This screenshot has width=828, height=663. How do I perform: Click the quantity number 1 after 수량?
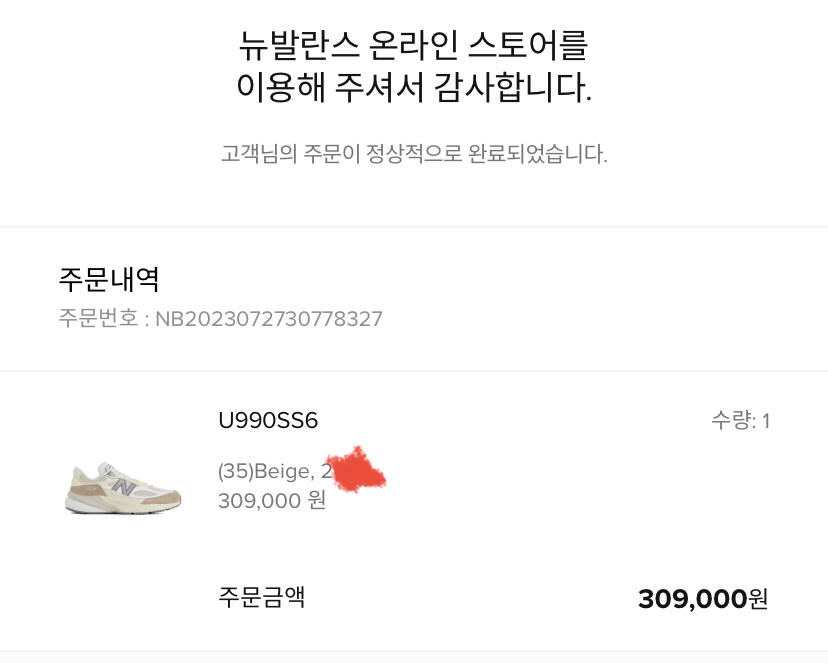pyautogui.click(x=766, y=421)
